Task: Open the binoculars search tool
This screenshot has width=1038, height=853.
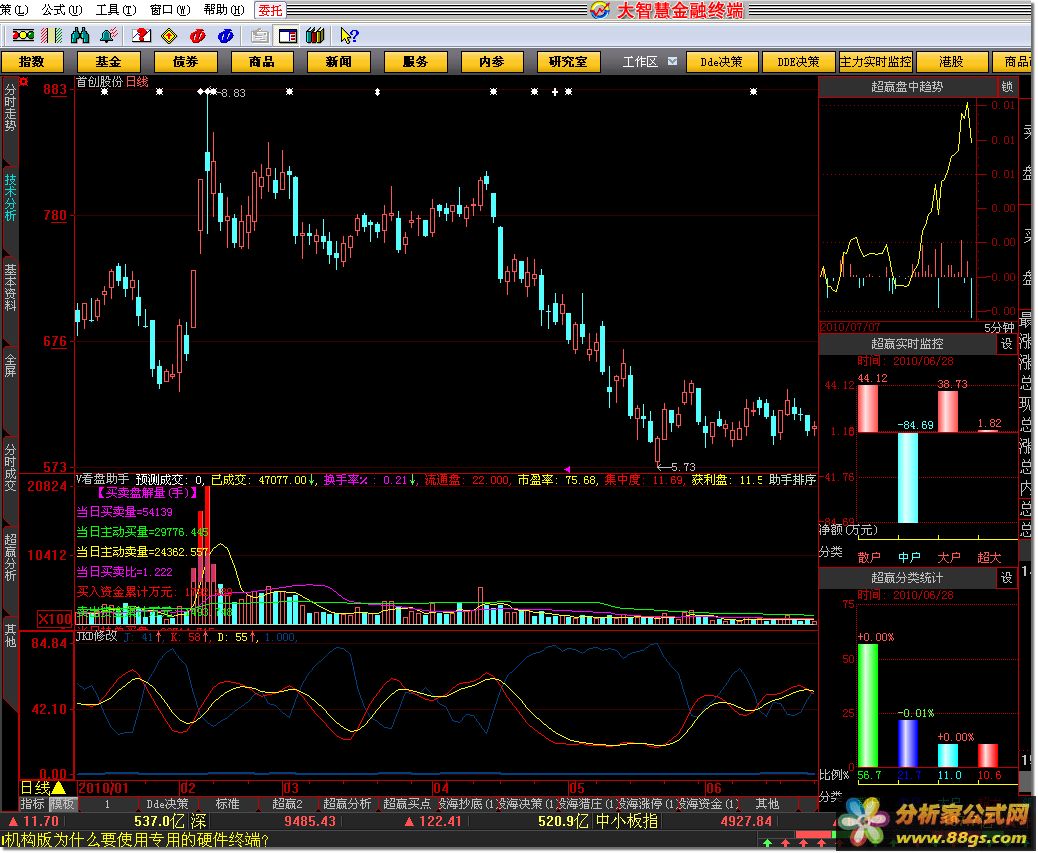Action: [80, 35]
